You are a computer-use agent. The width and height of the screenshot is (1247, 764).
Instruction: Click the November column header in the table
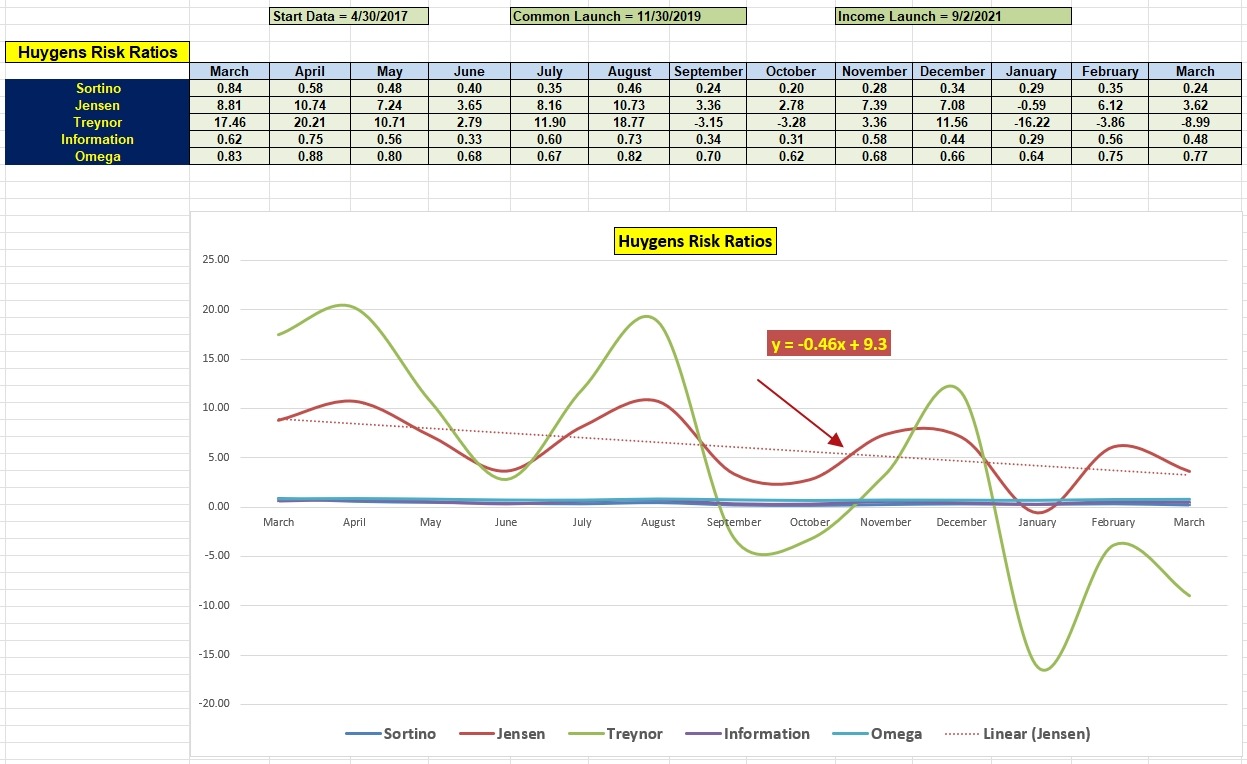(x=874, y=71)
